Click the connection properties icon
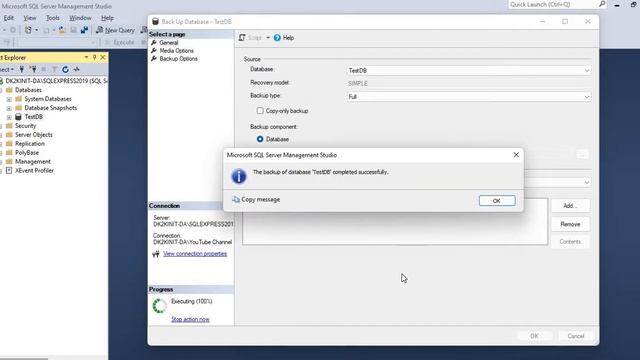 (156, 254)
